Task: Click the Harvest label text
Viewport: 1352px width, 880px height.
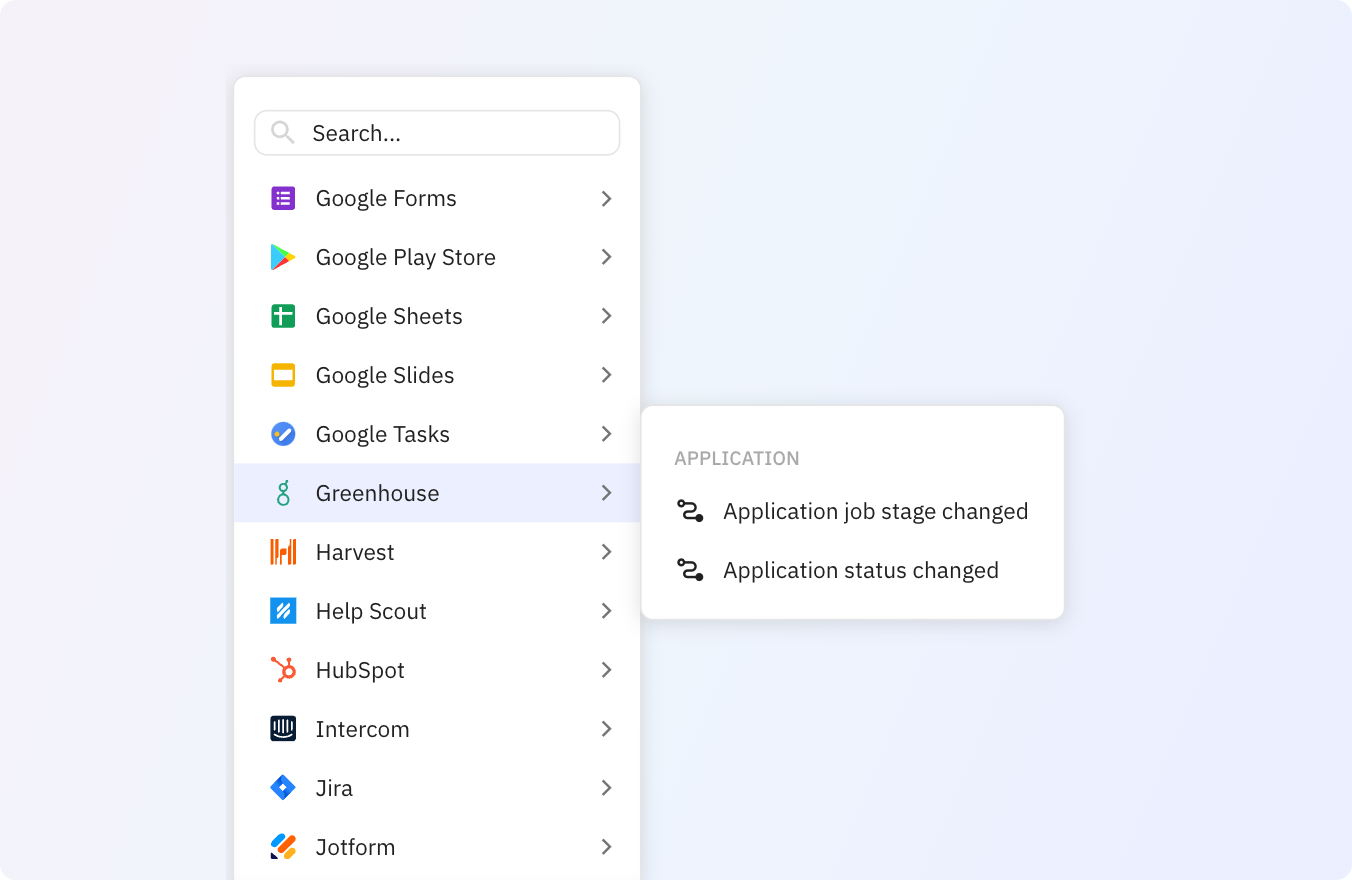Action: point(355,552)
